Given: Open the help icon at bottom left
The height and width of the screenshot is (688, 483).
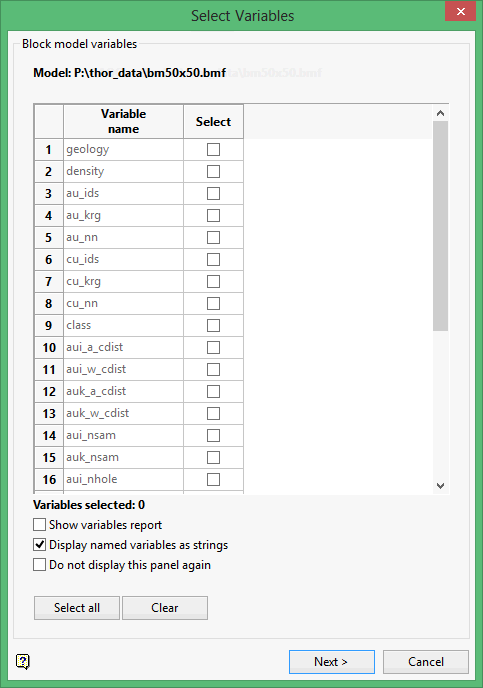Looking at the screenshot, I should click(x=23, y=661).
